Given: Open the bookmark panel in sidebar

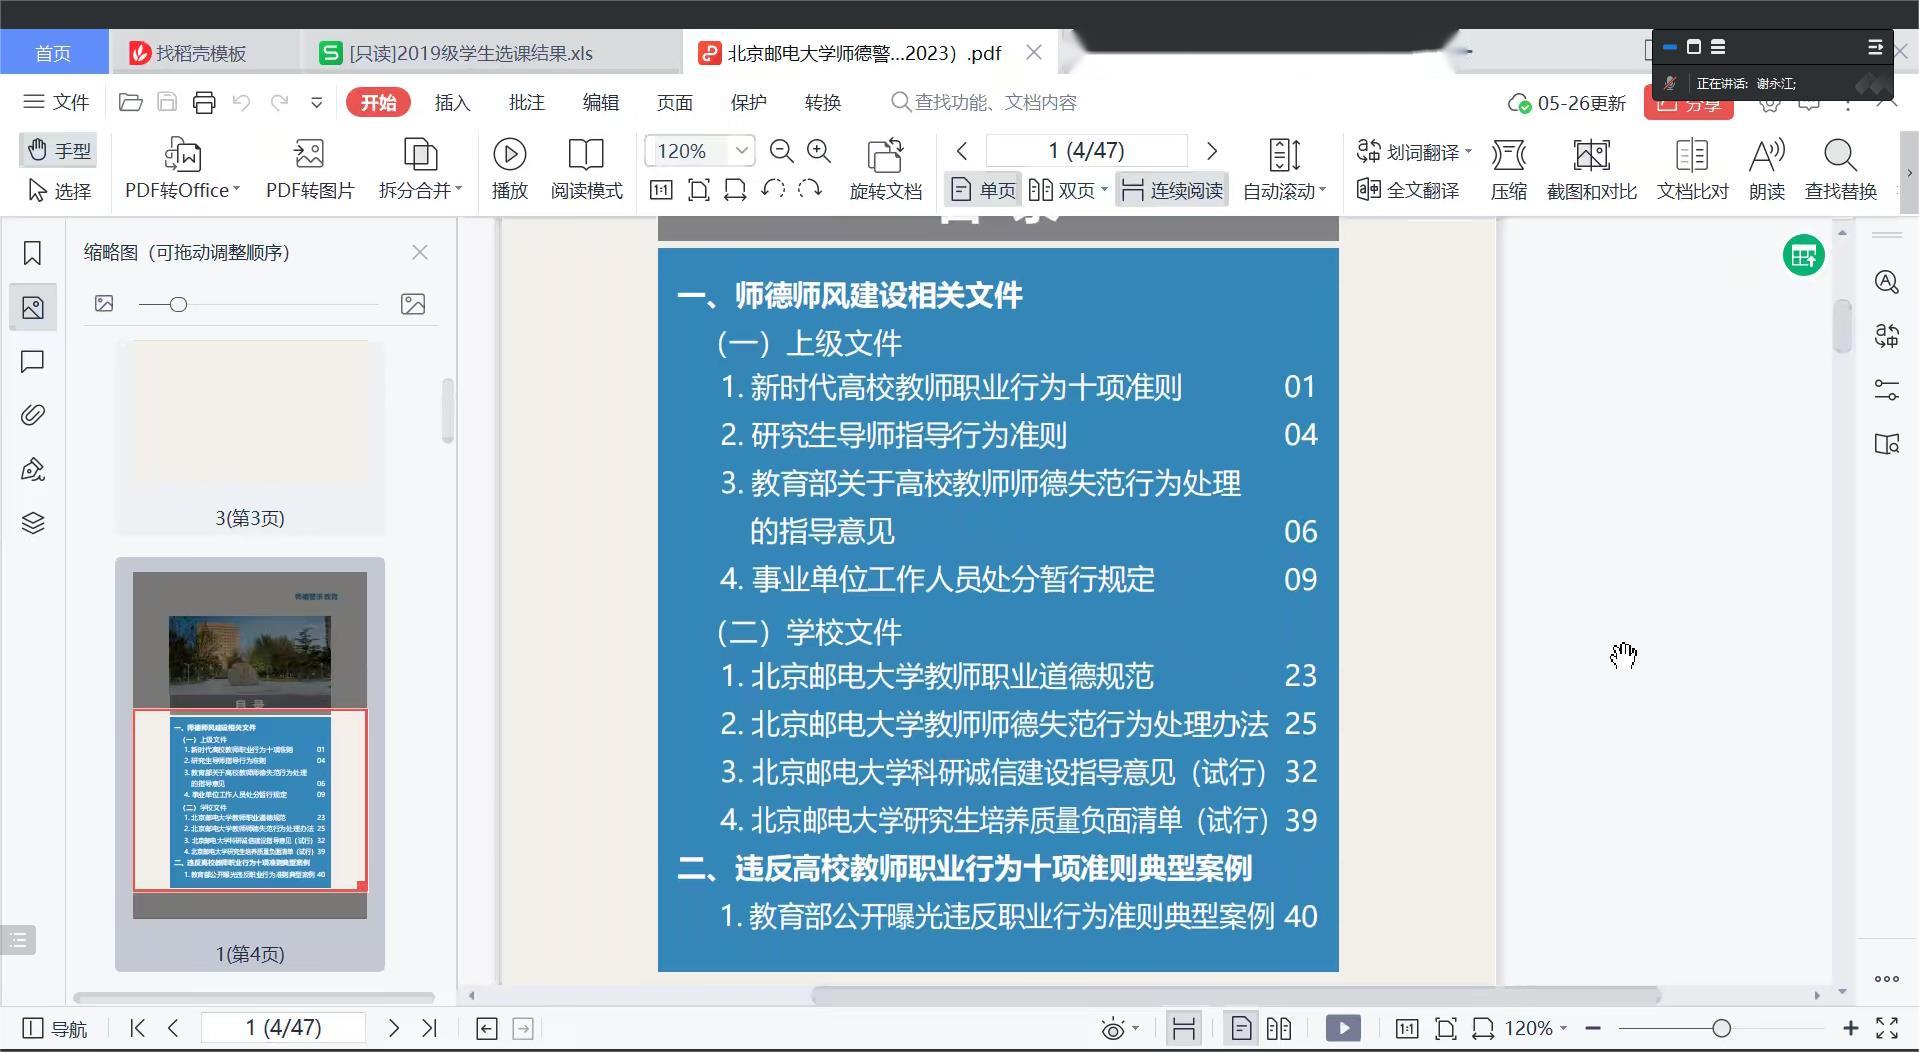Looking at the screenshot, I should [x=32, y=253].
